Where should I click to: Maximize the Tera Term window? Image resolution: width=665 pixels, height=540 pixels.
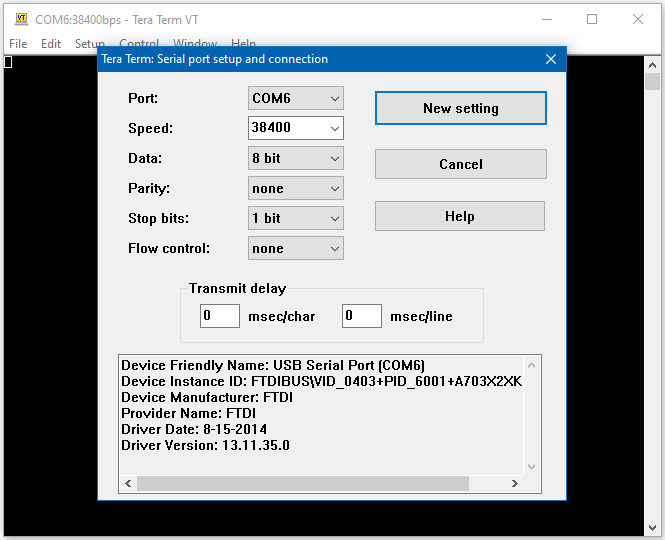pyautogui.click(x=592, y=19)
